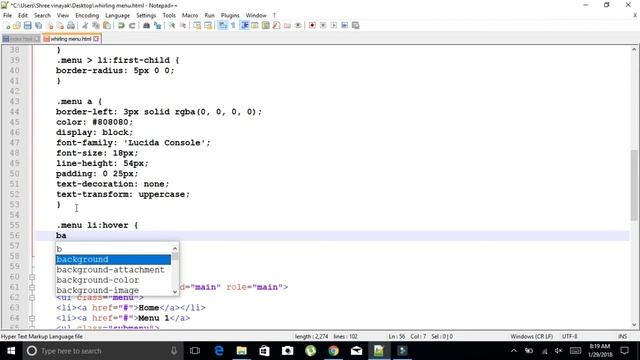Toggle the file monitoring eye icon
Viewport: 640px width, 360px height.
298,25
